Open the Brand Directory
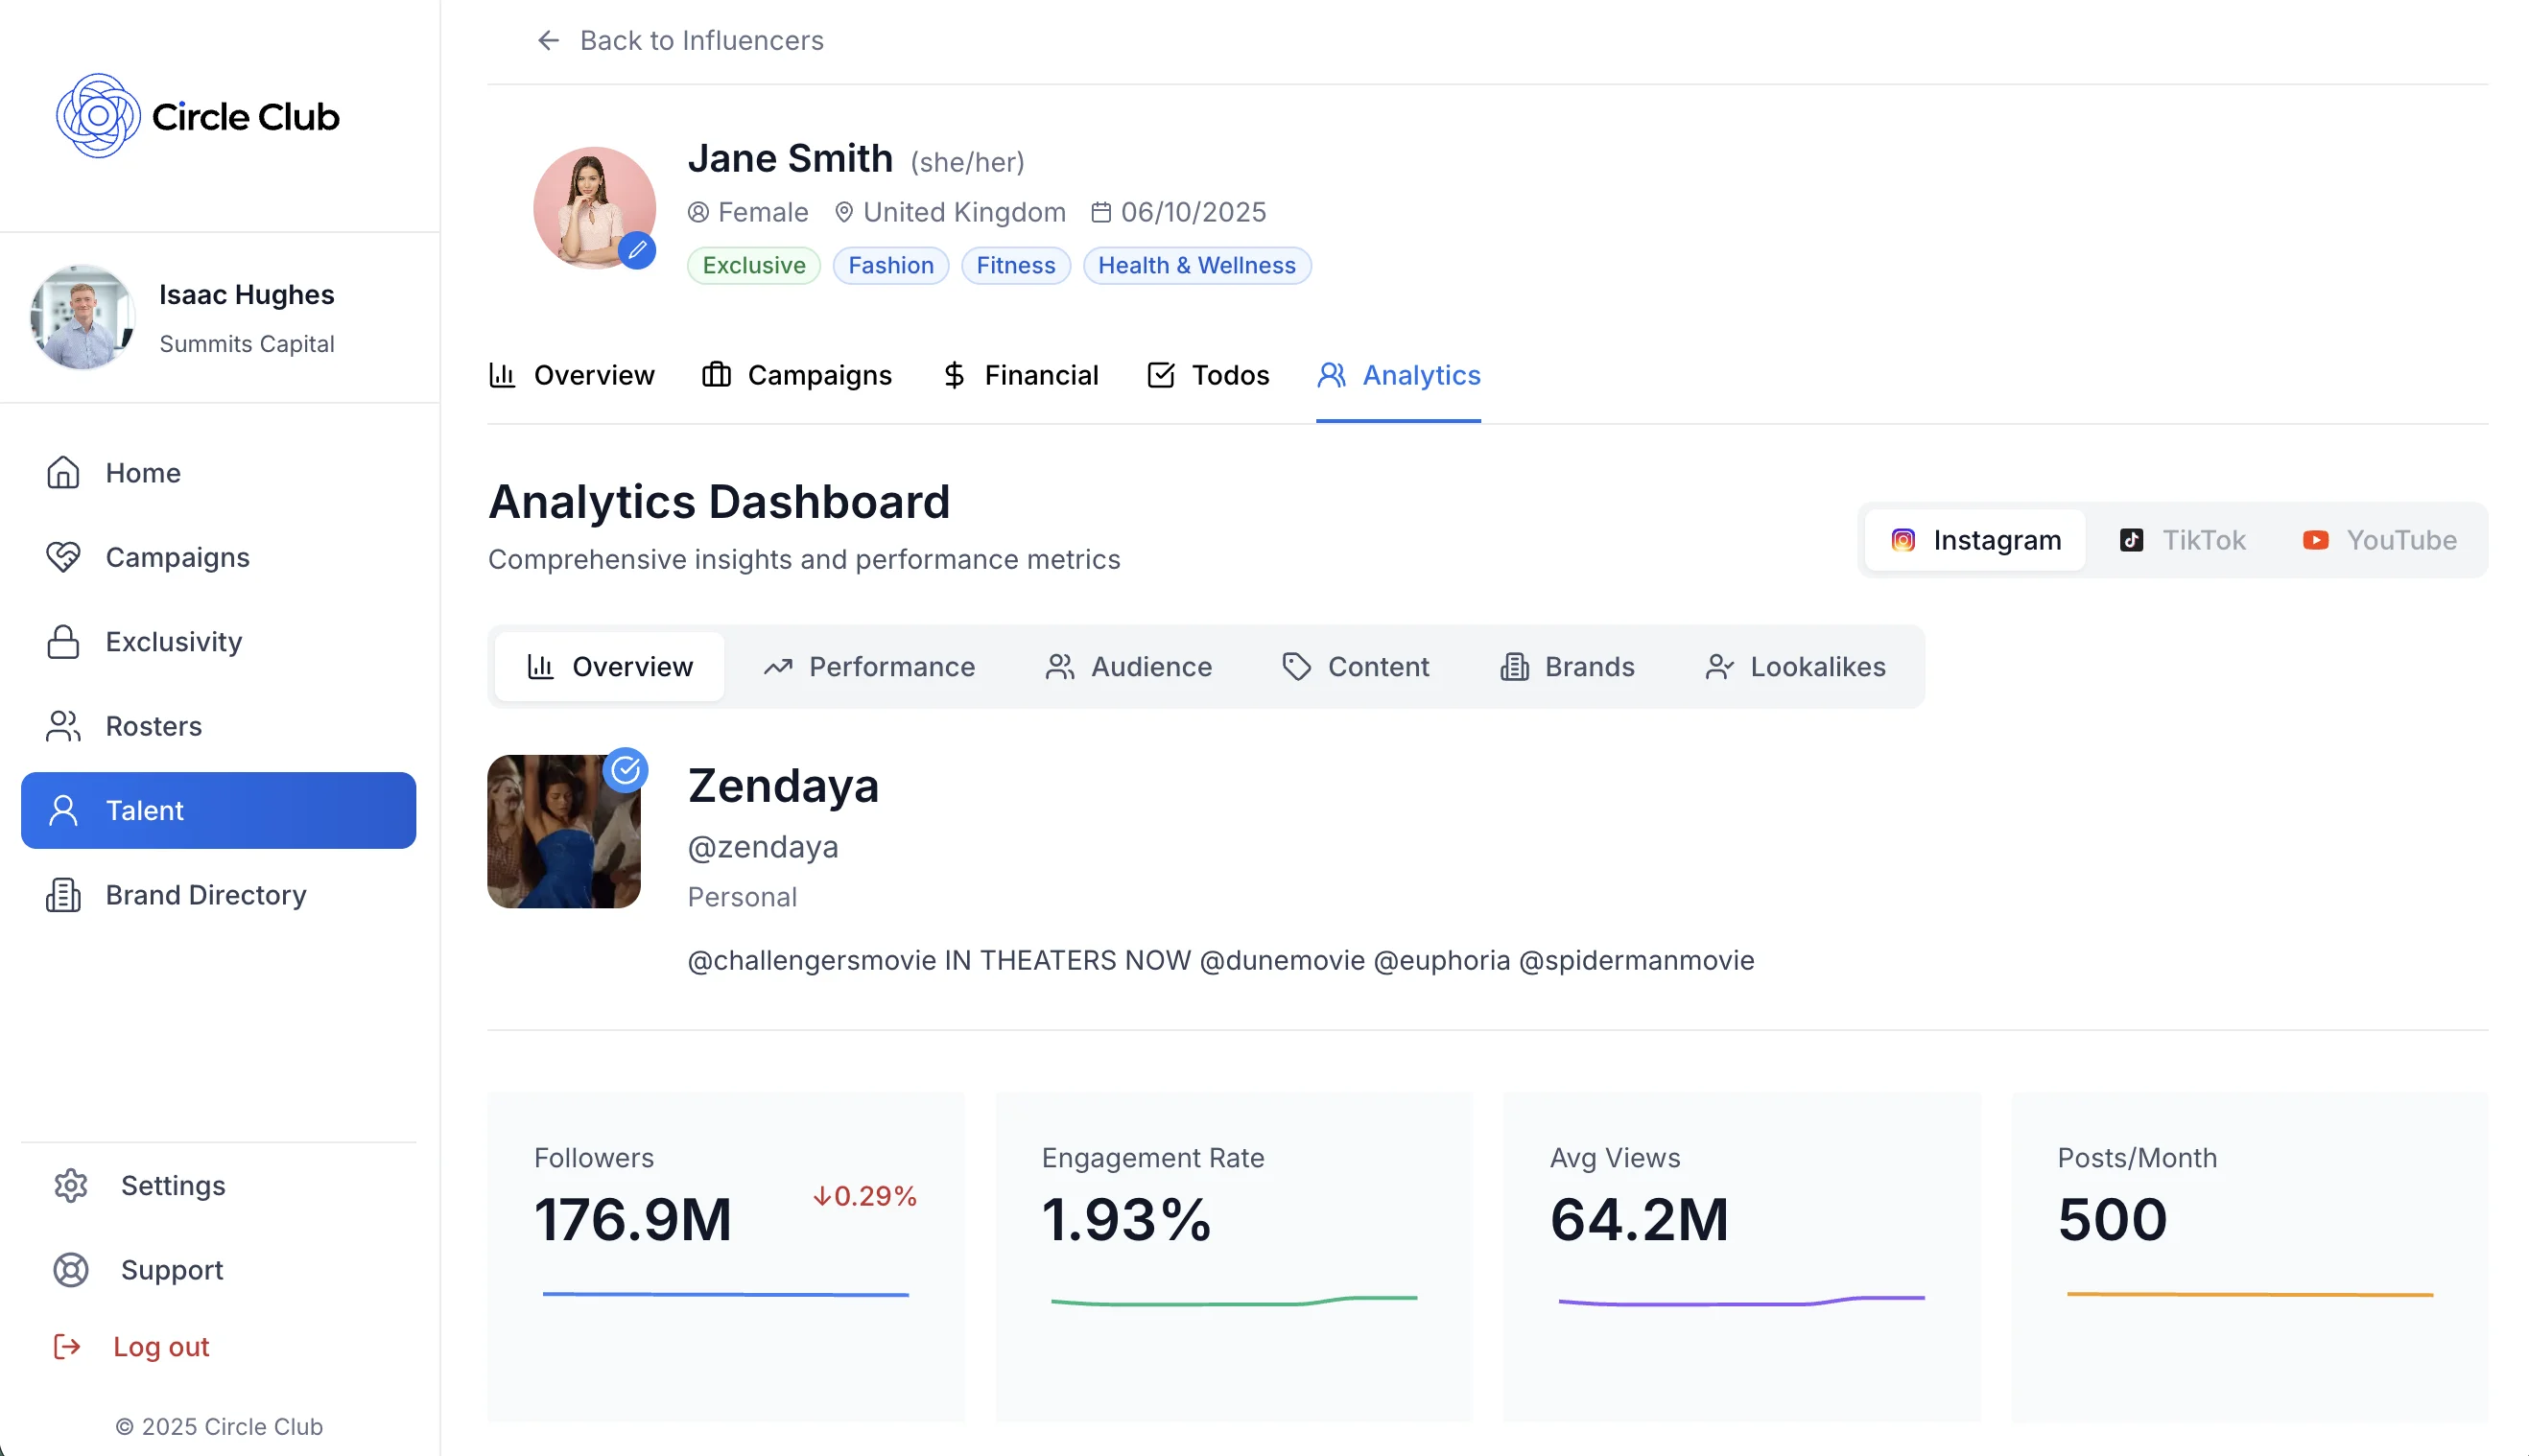Viewport: 2529px width, 1456px height. tap(204, 895)
